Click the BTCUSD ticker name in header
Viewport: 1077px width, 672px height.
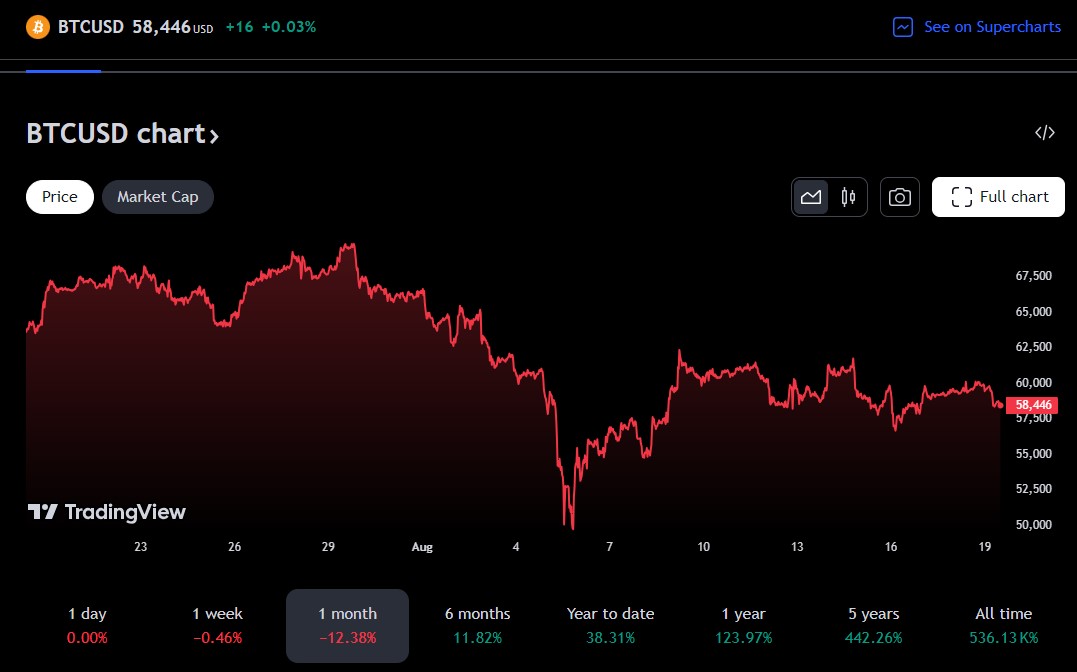pos(91,27)
